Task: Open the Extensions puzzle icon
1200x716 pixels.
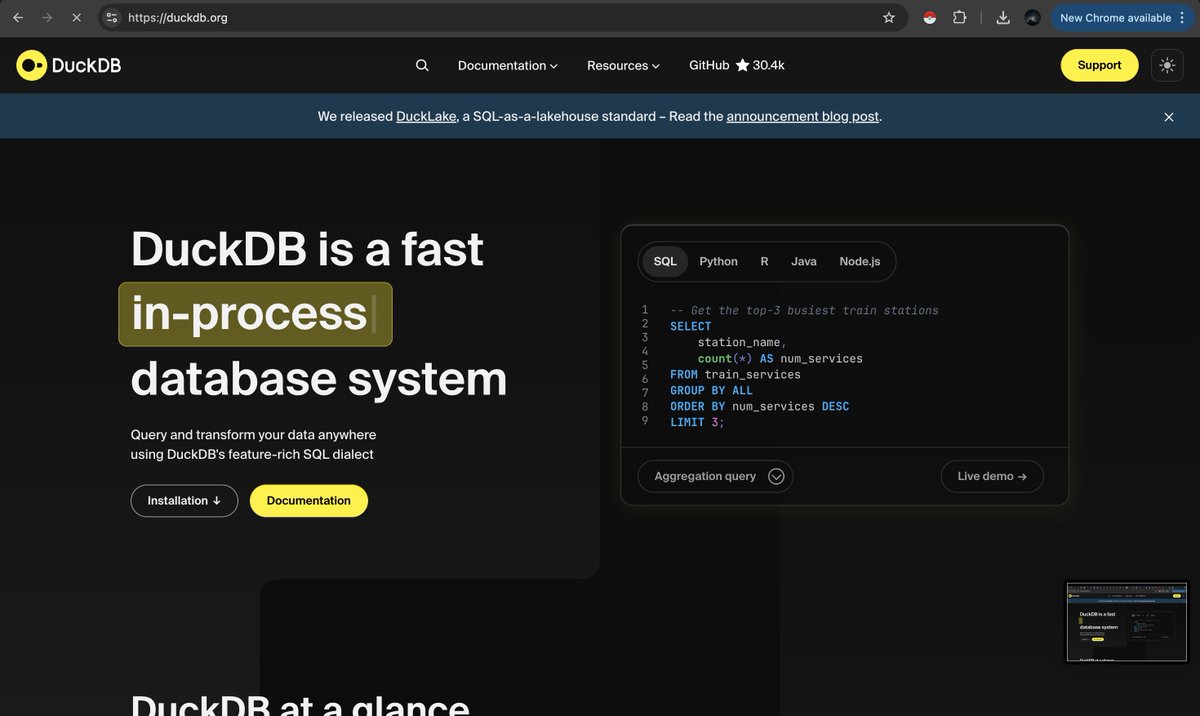Action: point(960,17)
